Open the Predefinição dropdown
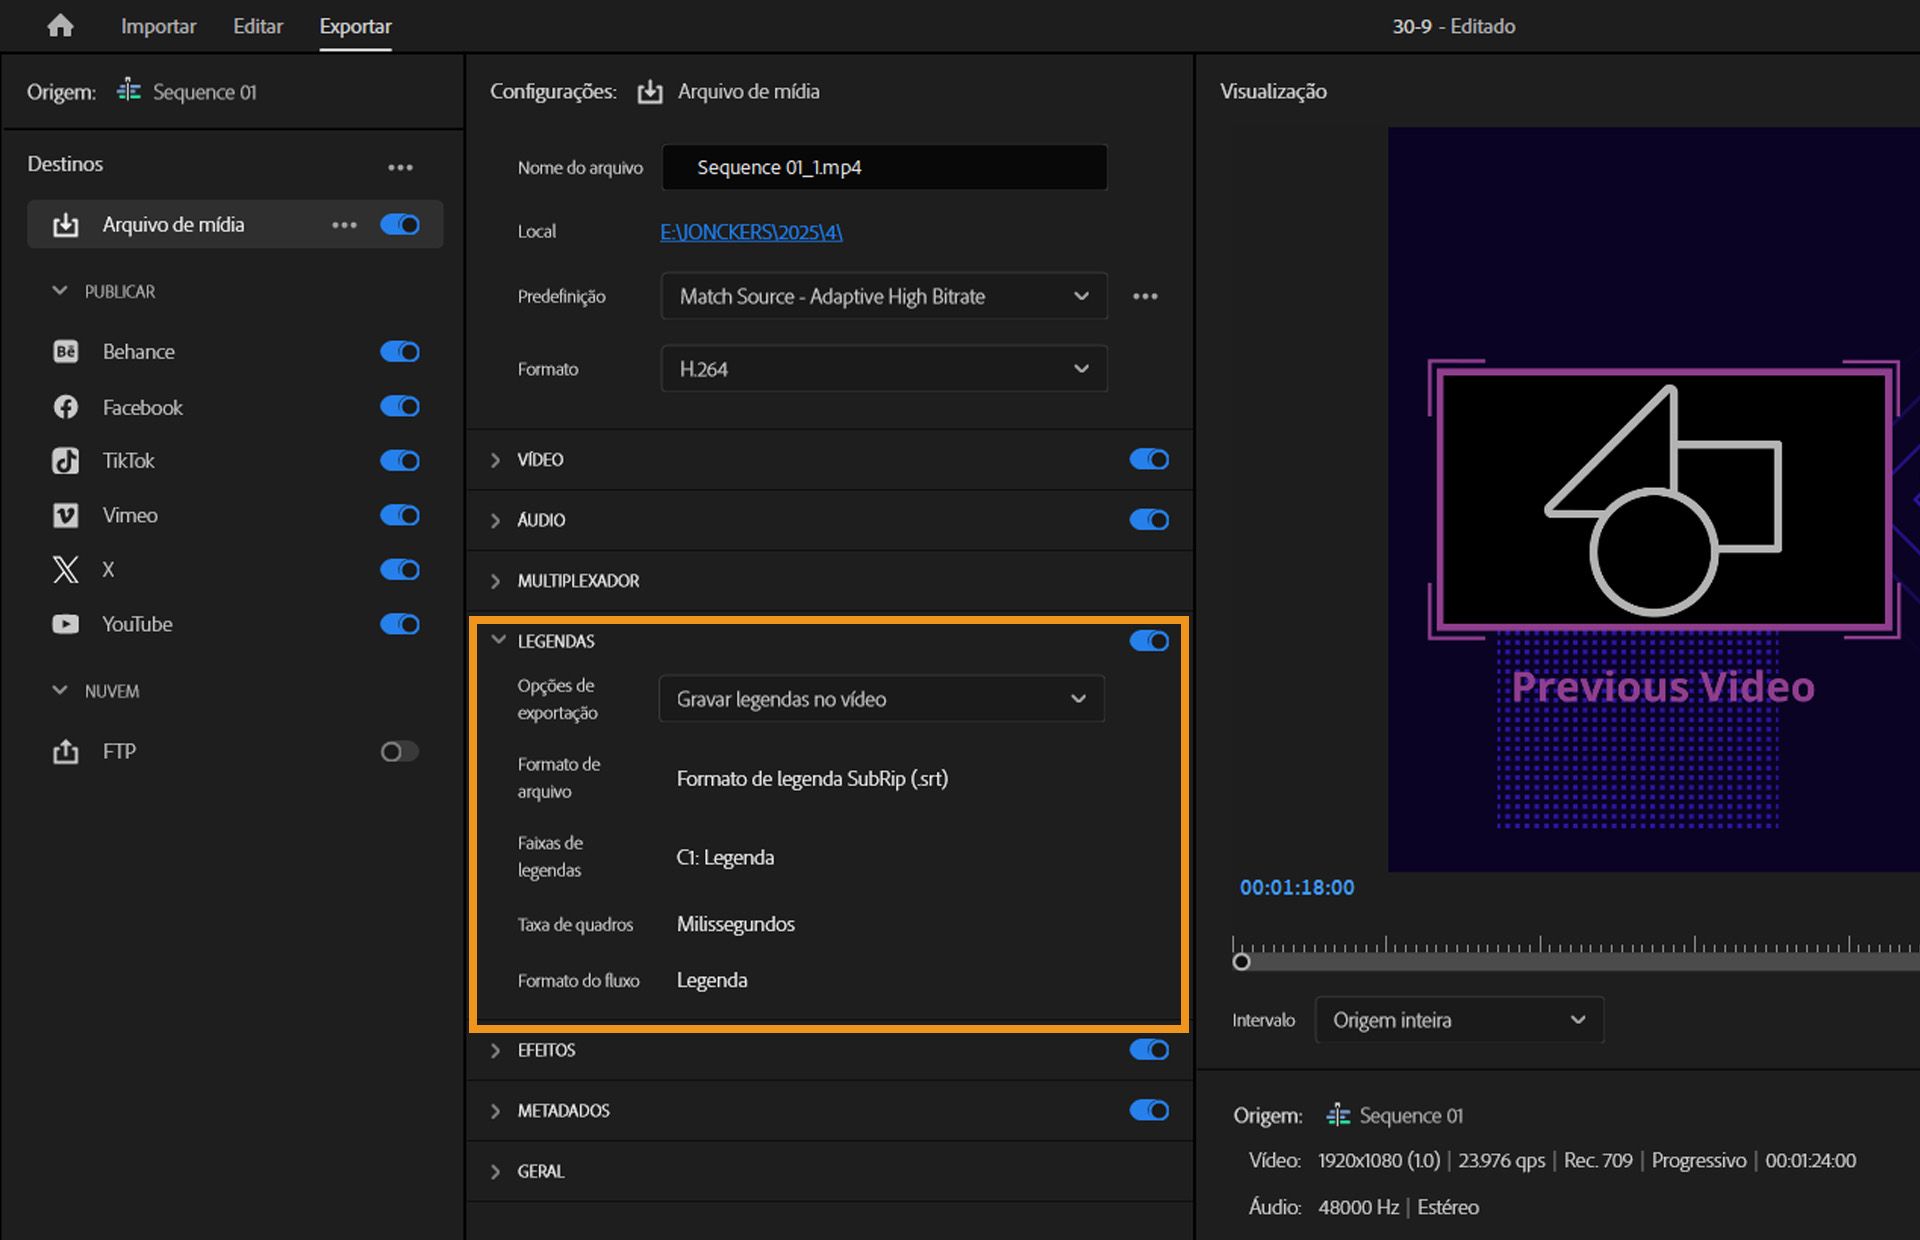Screen dimensions: 1920x1240 (x=883, y=296)
